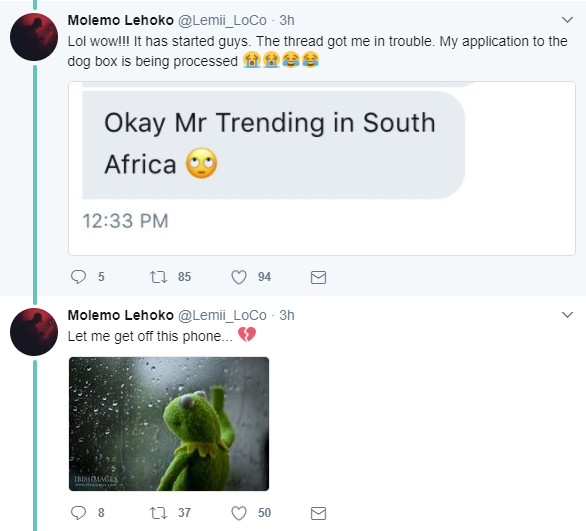Open the first tweet's 3h timestamp
Image resolution: width=586 pixels, height=531 pixels.
pyautogui.click(x=287, y=20)
